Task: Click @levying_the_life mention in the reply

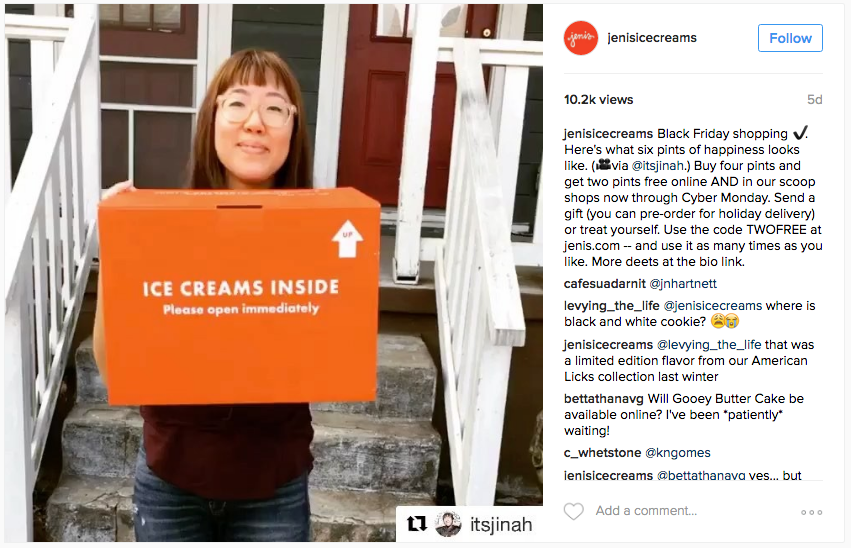Action: click(x=709, y=345)
